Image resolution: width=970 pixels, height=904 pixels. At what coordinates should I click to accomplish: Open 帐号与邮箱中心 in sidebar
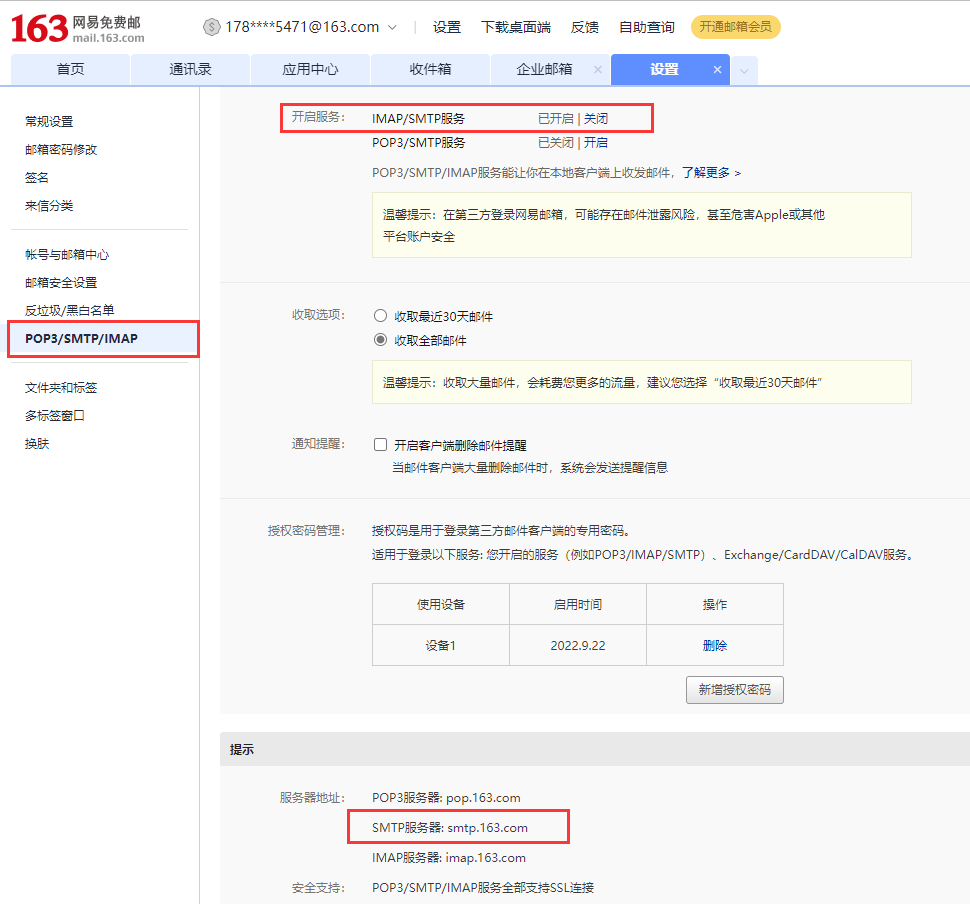coord(67,254)
